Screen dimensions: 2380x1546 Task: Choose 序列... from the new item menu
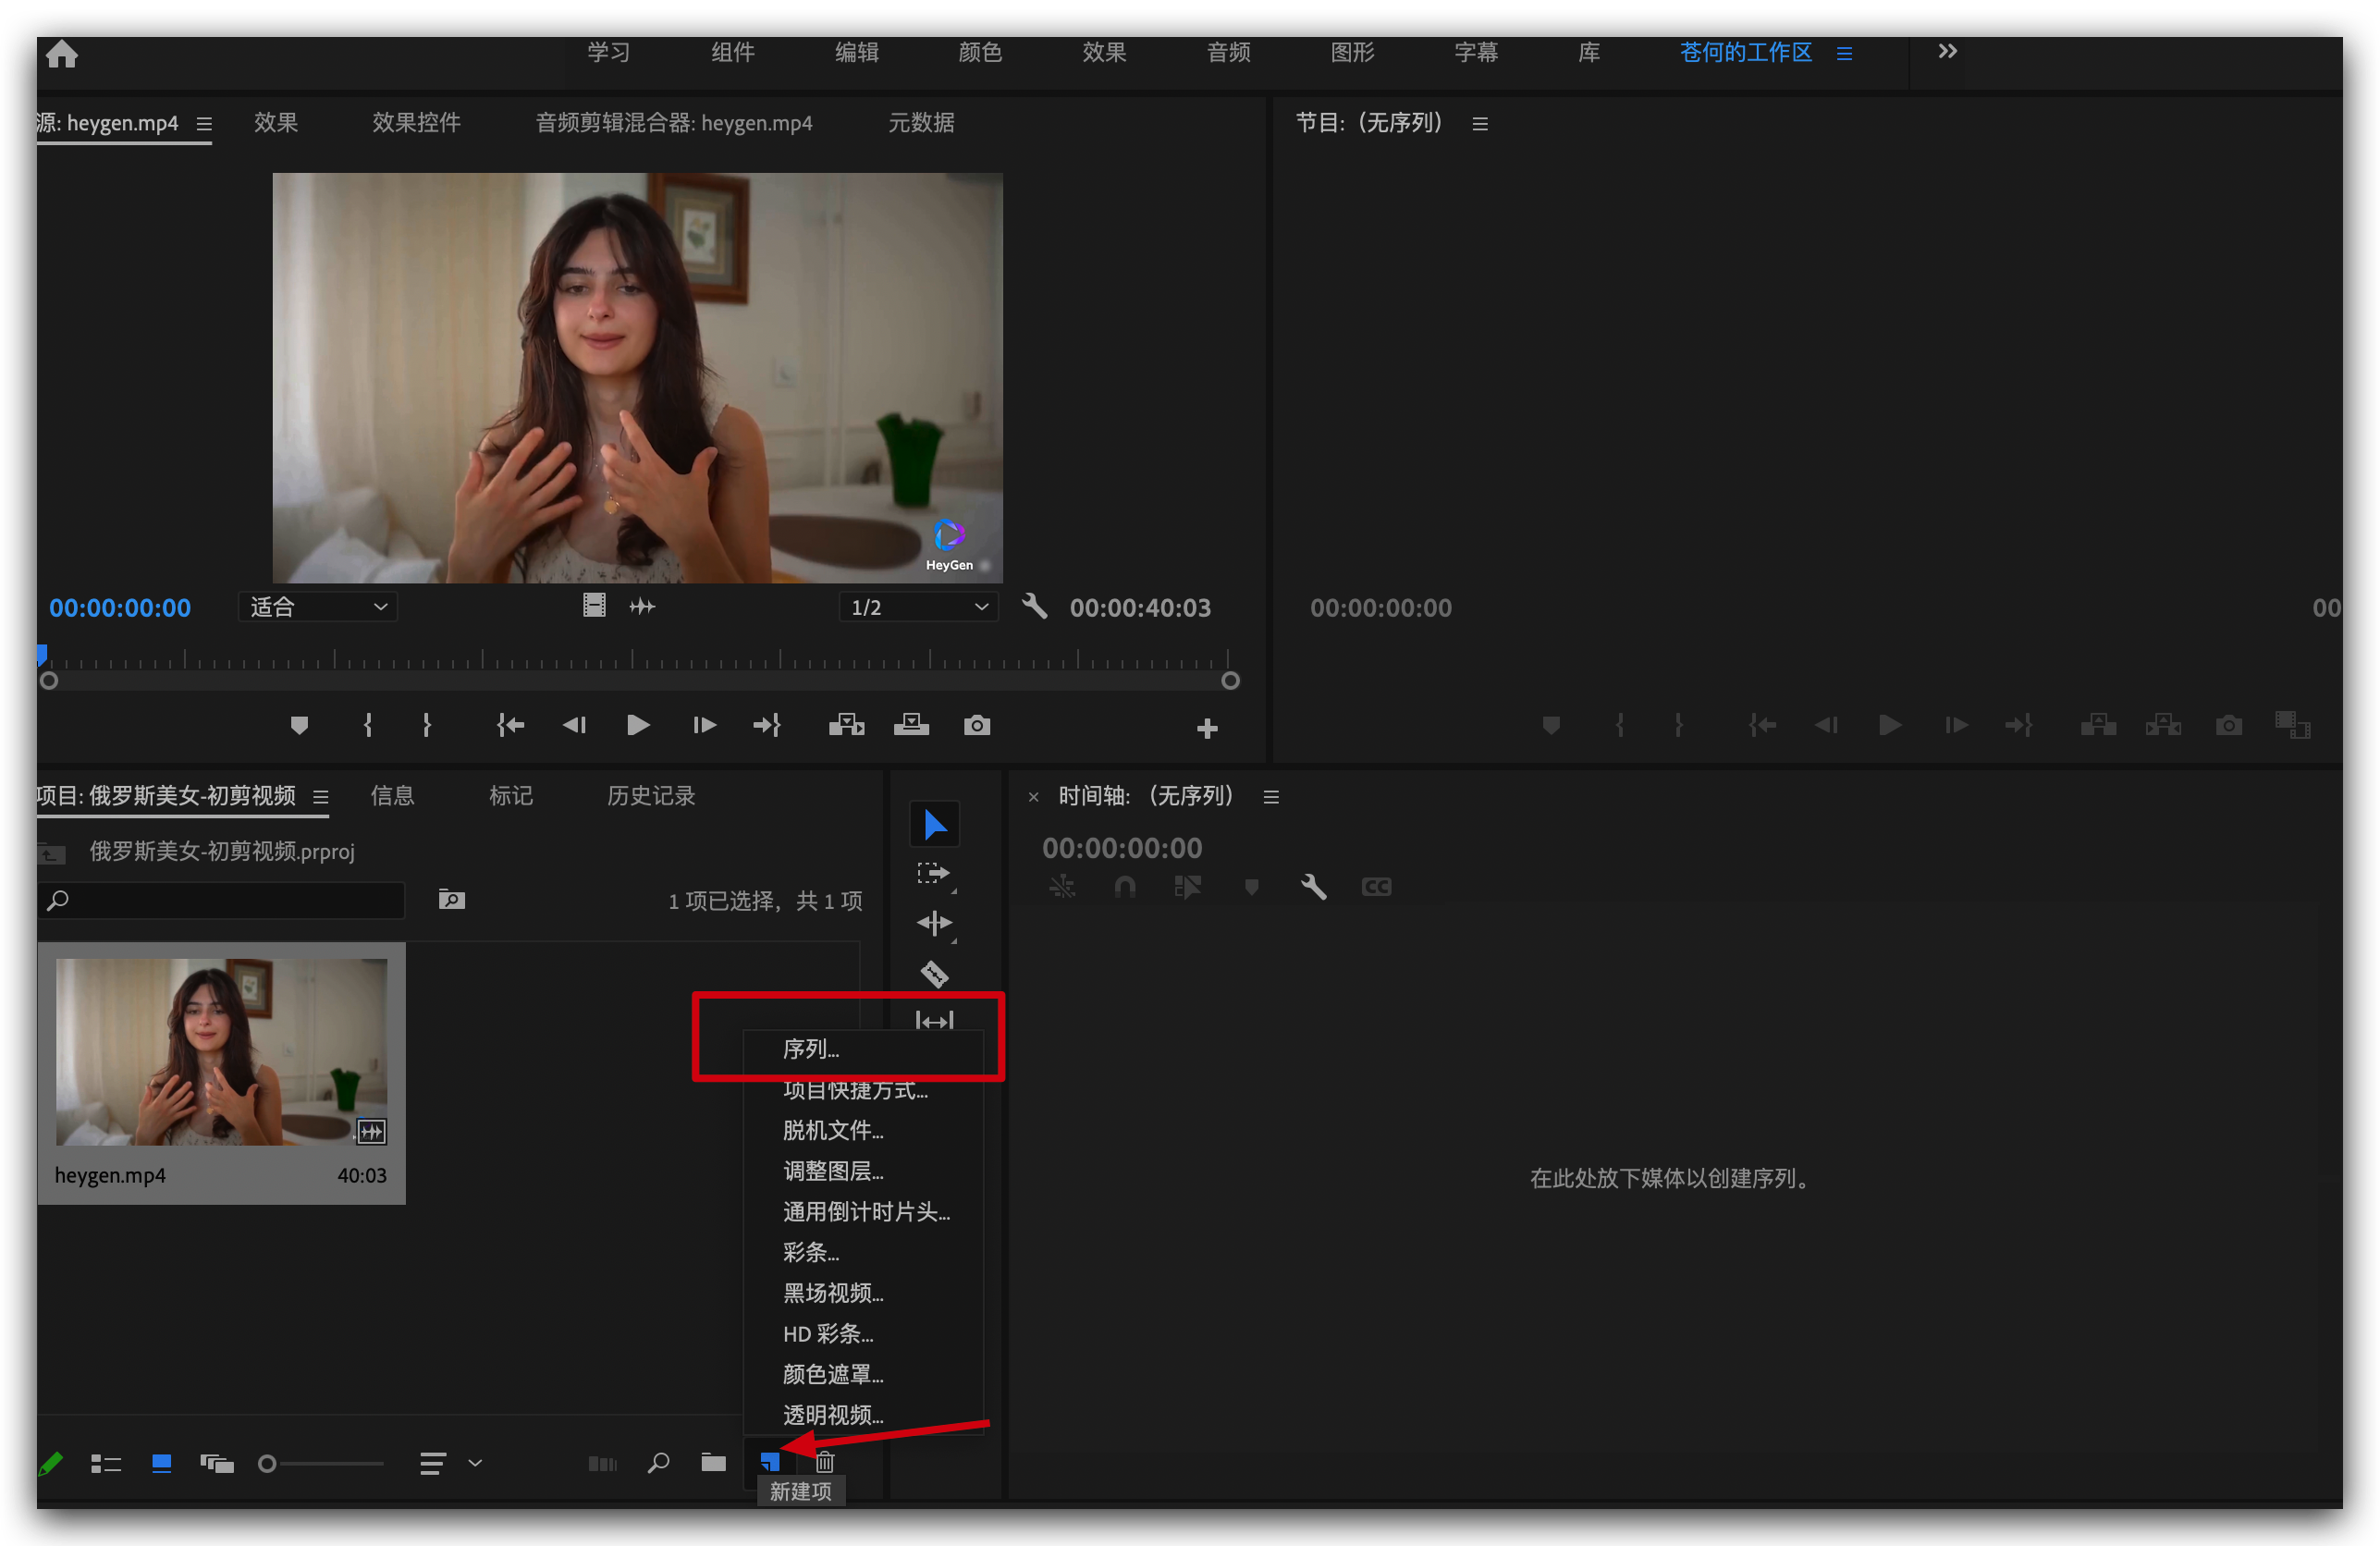811,1049
